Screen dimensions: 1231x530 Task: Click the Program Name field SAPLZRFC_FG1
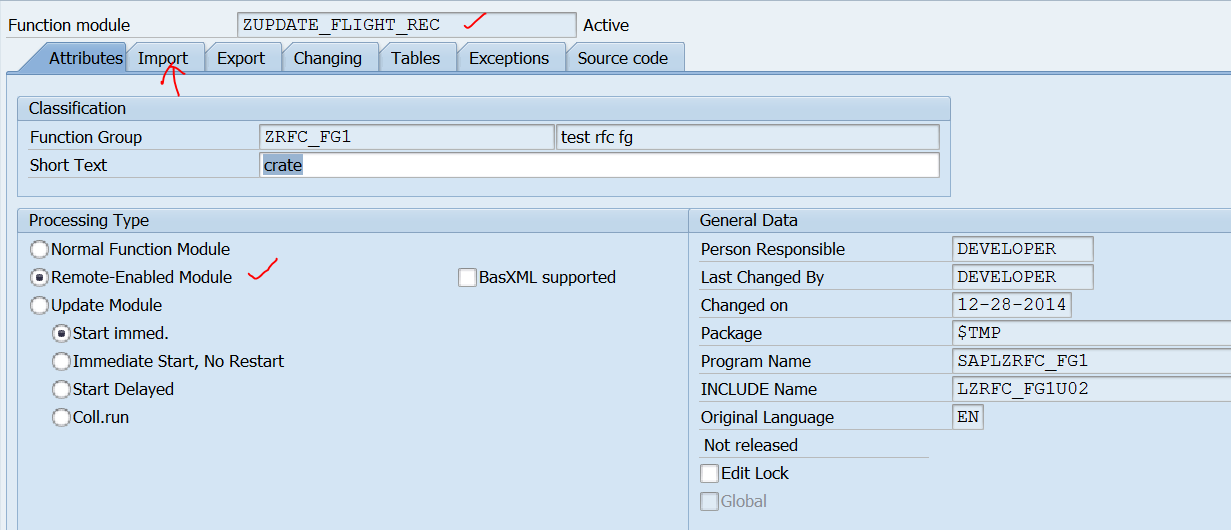[x=1092, y=361]
